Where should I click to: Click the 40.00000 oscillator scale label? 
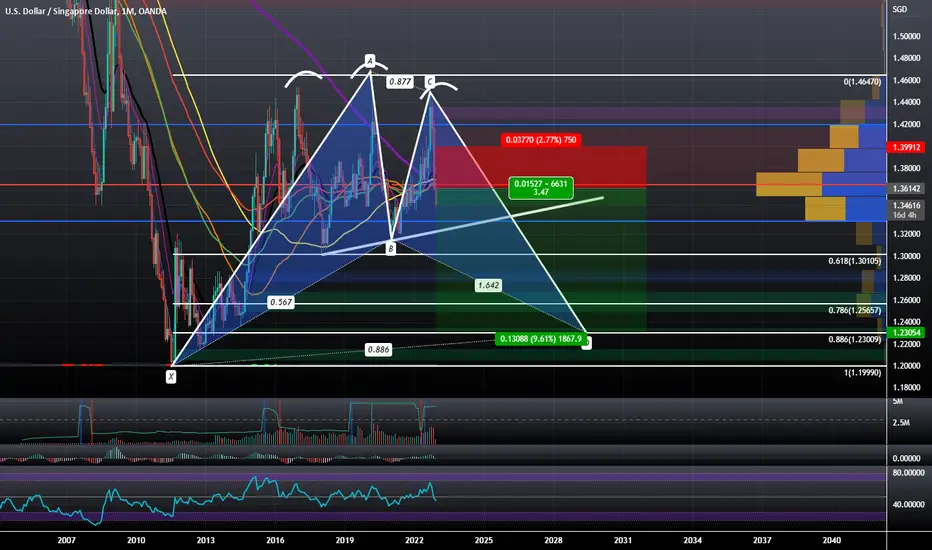(908, 504)
